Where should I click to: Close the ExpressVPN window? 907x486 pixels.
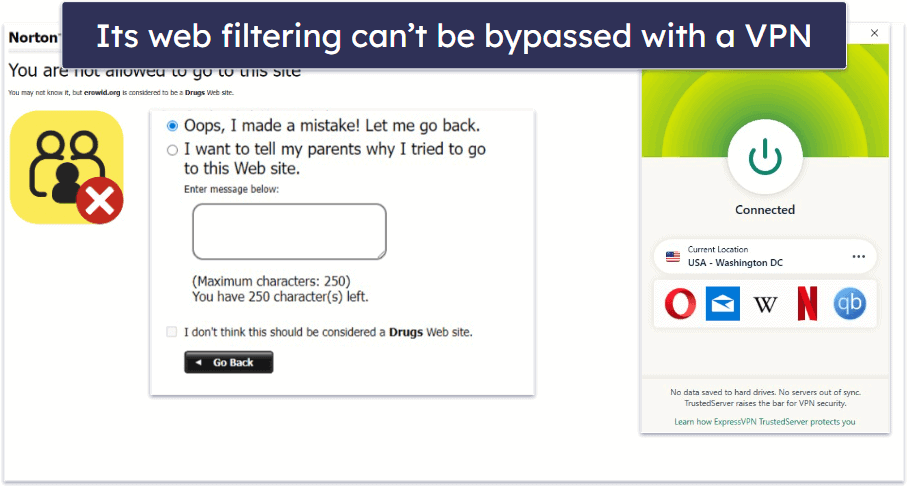(x=874, y=34)
